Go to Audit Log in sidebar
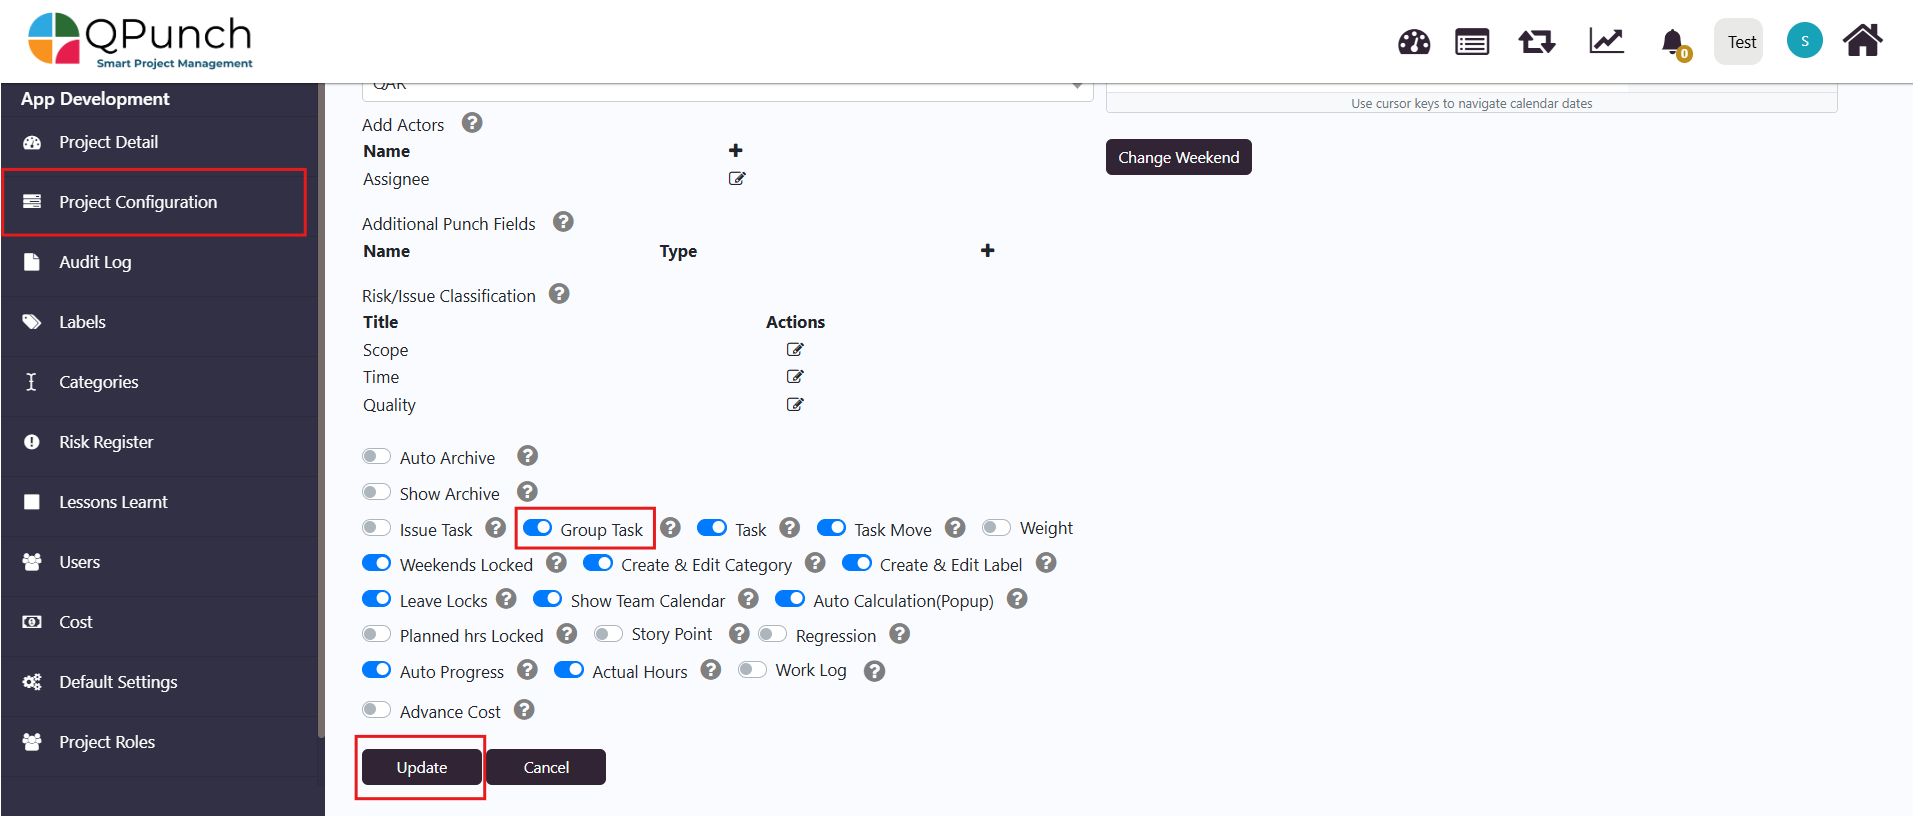The image size is (1913, 816). [x=95, y=262]
